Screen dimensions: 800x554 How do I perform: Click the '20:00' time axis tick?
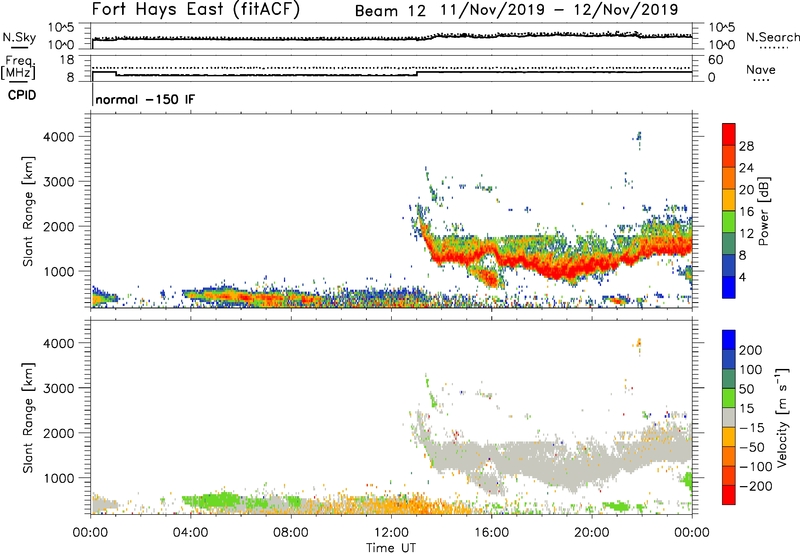point(592,533)
